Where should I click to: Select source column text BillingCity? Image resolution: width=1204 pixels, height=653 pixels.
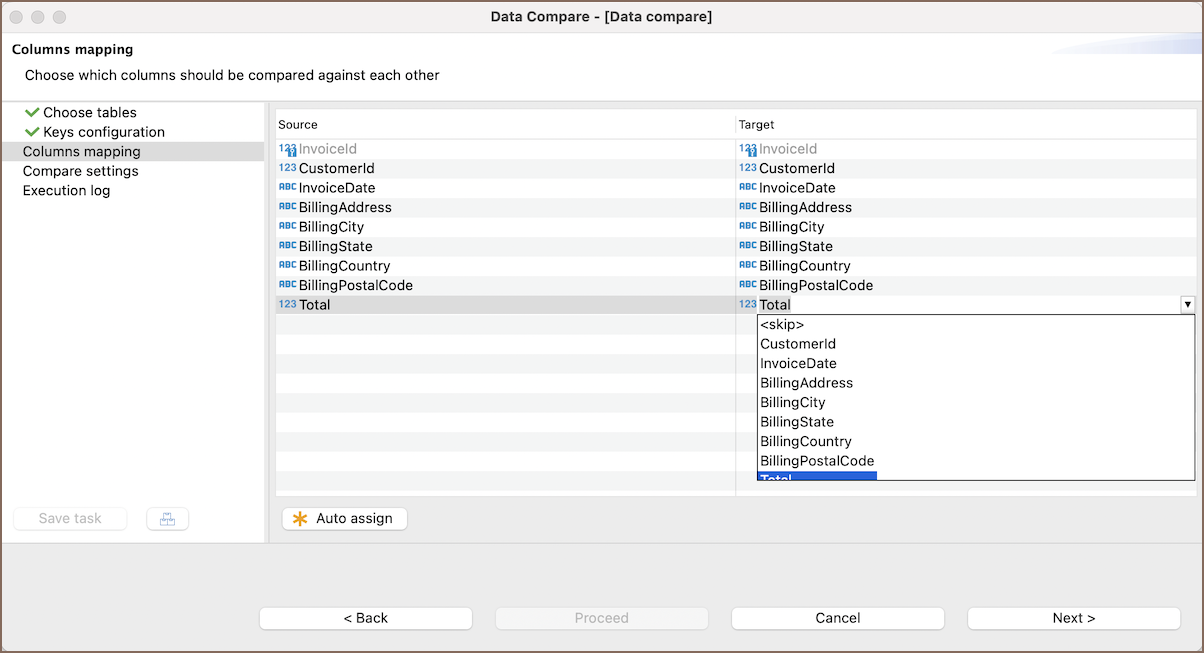pyautogui.click(x=332, y=227)
